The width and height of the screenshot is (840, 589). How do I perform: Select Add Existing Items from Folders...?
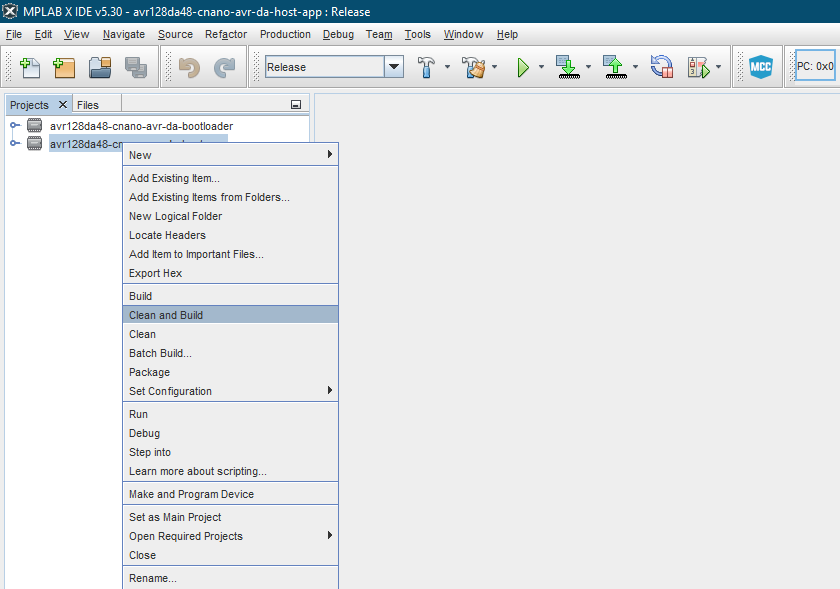click(231, 197)
